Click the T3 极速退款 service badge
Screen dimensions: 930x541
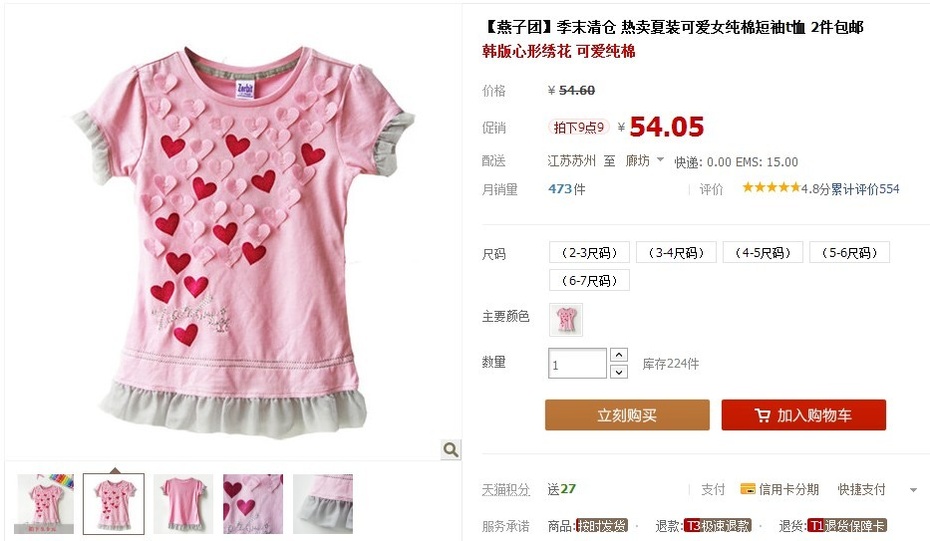click(x=718, y=526)
